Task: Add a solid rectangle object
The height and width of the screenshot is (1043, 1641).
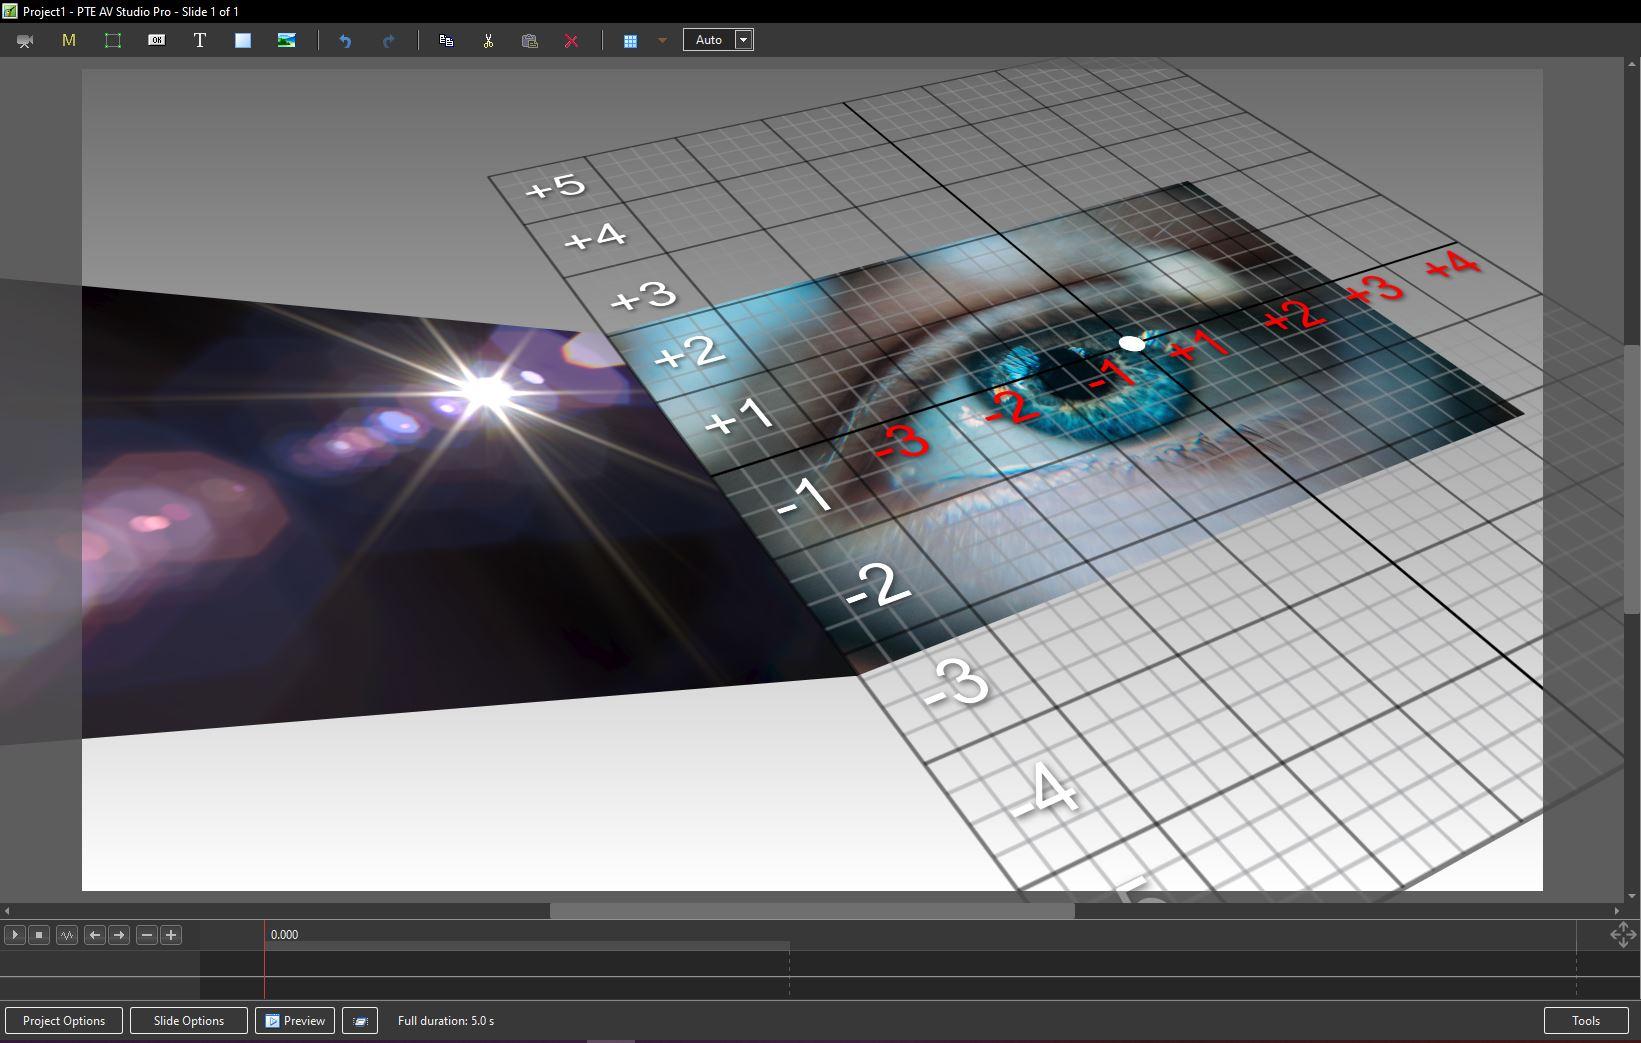Action: [243, 41]
